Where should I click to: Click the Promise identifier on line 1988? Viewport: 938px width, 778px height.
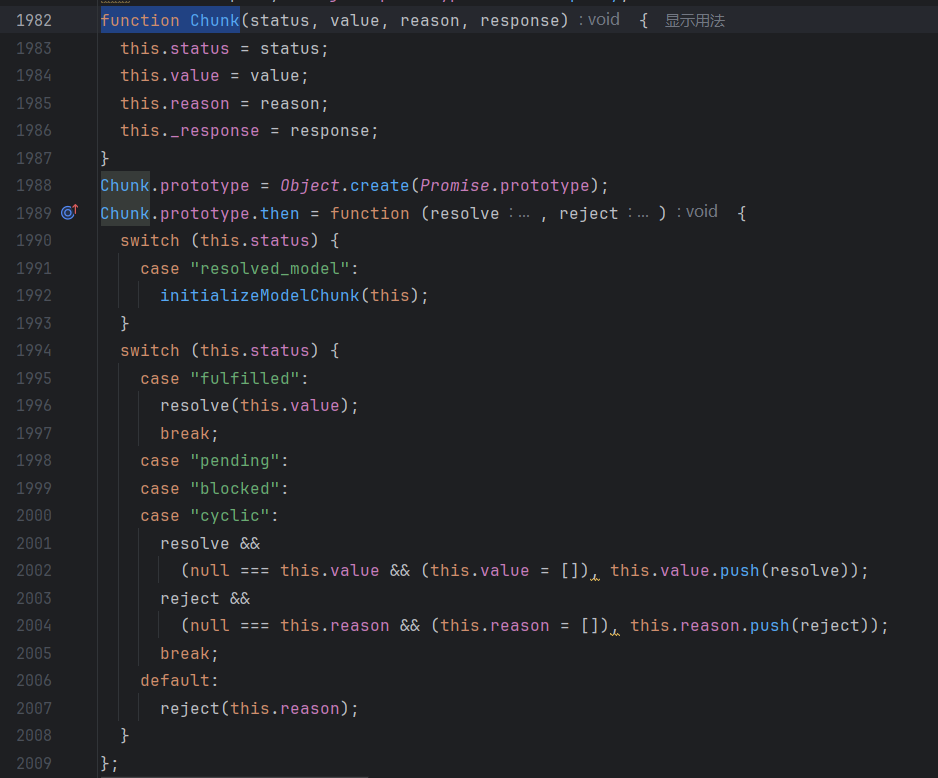(454, 185)
